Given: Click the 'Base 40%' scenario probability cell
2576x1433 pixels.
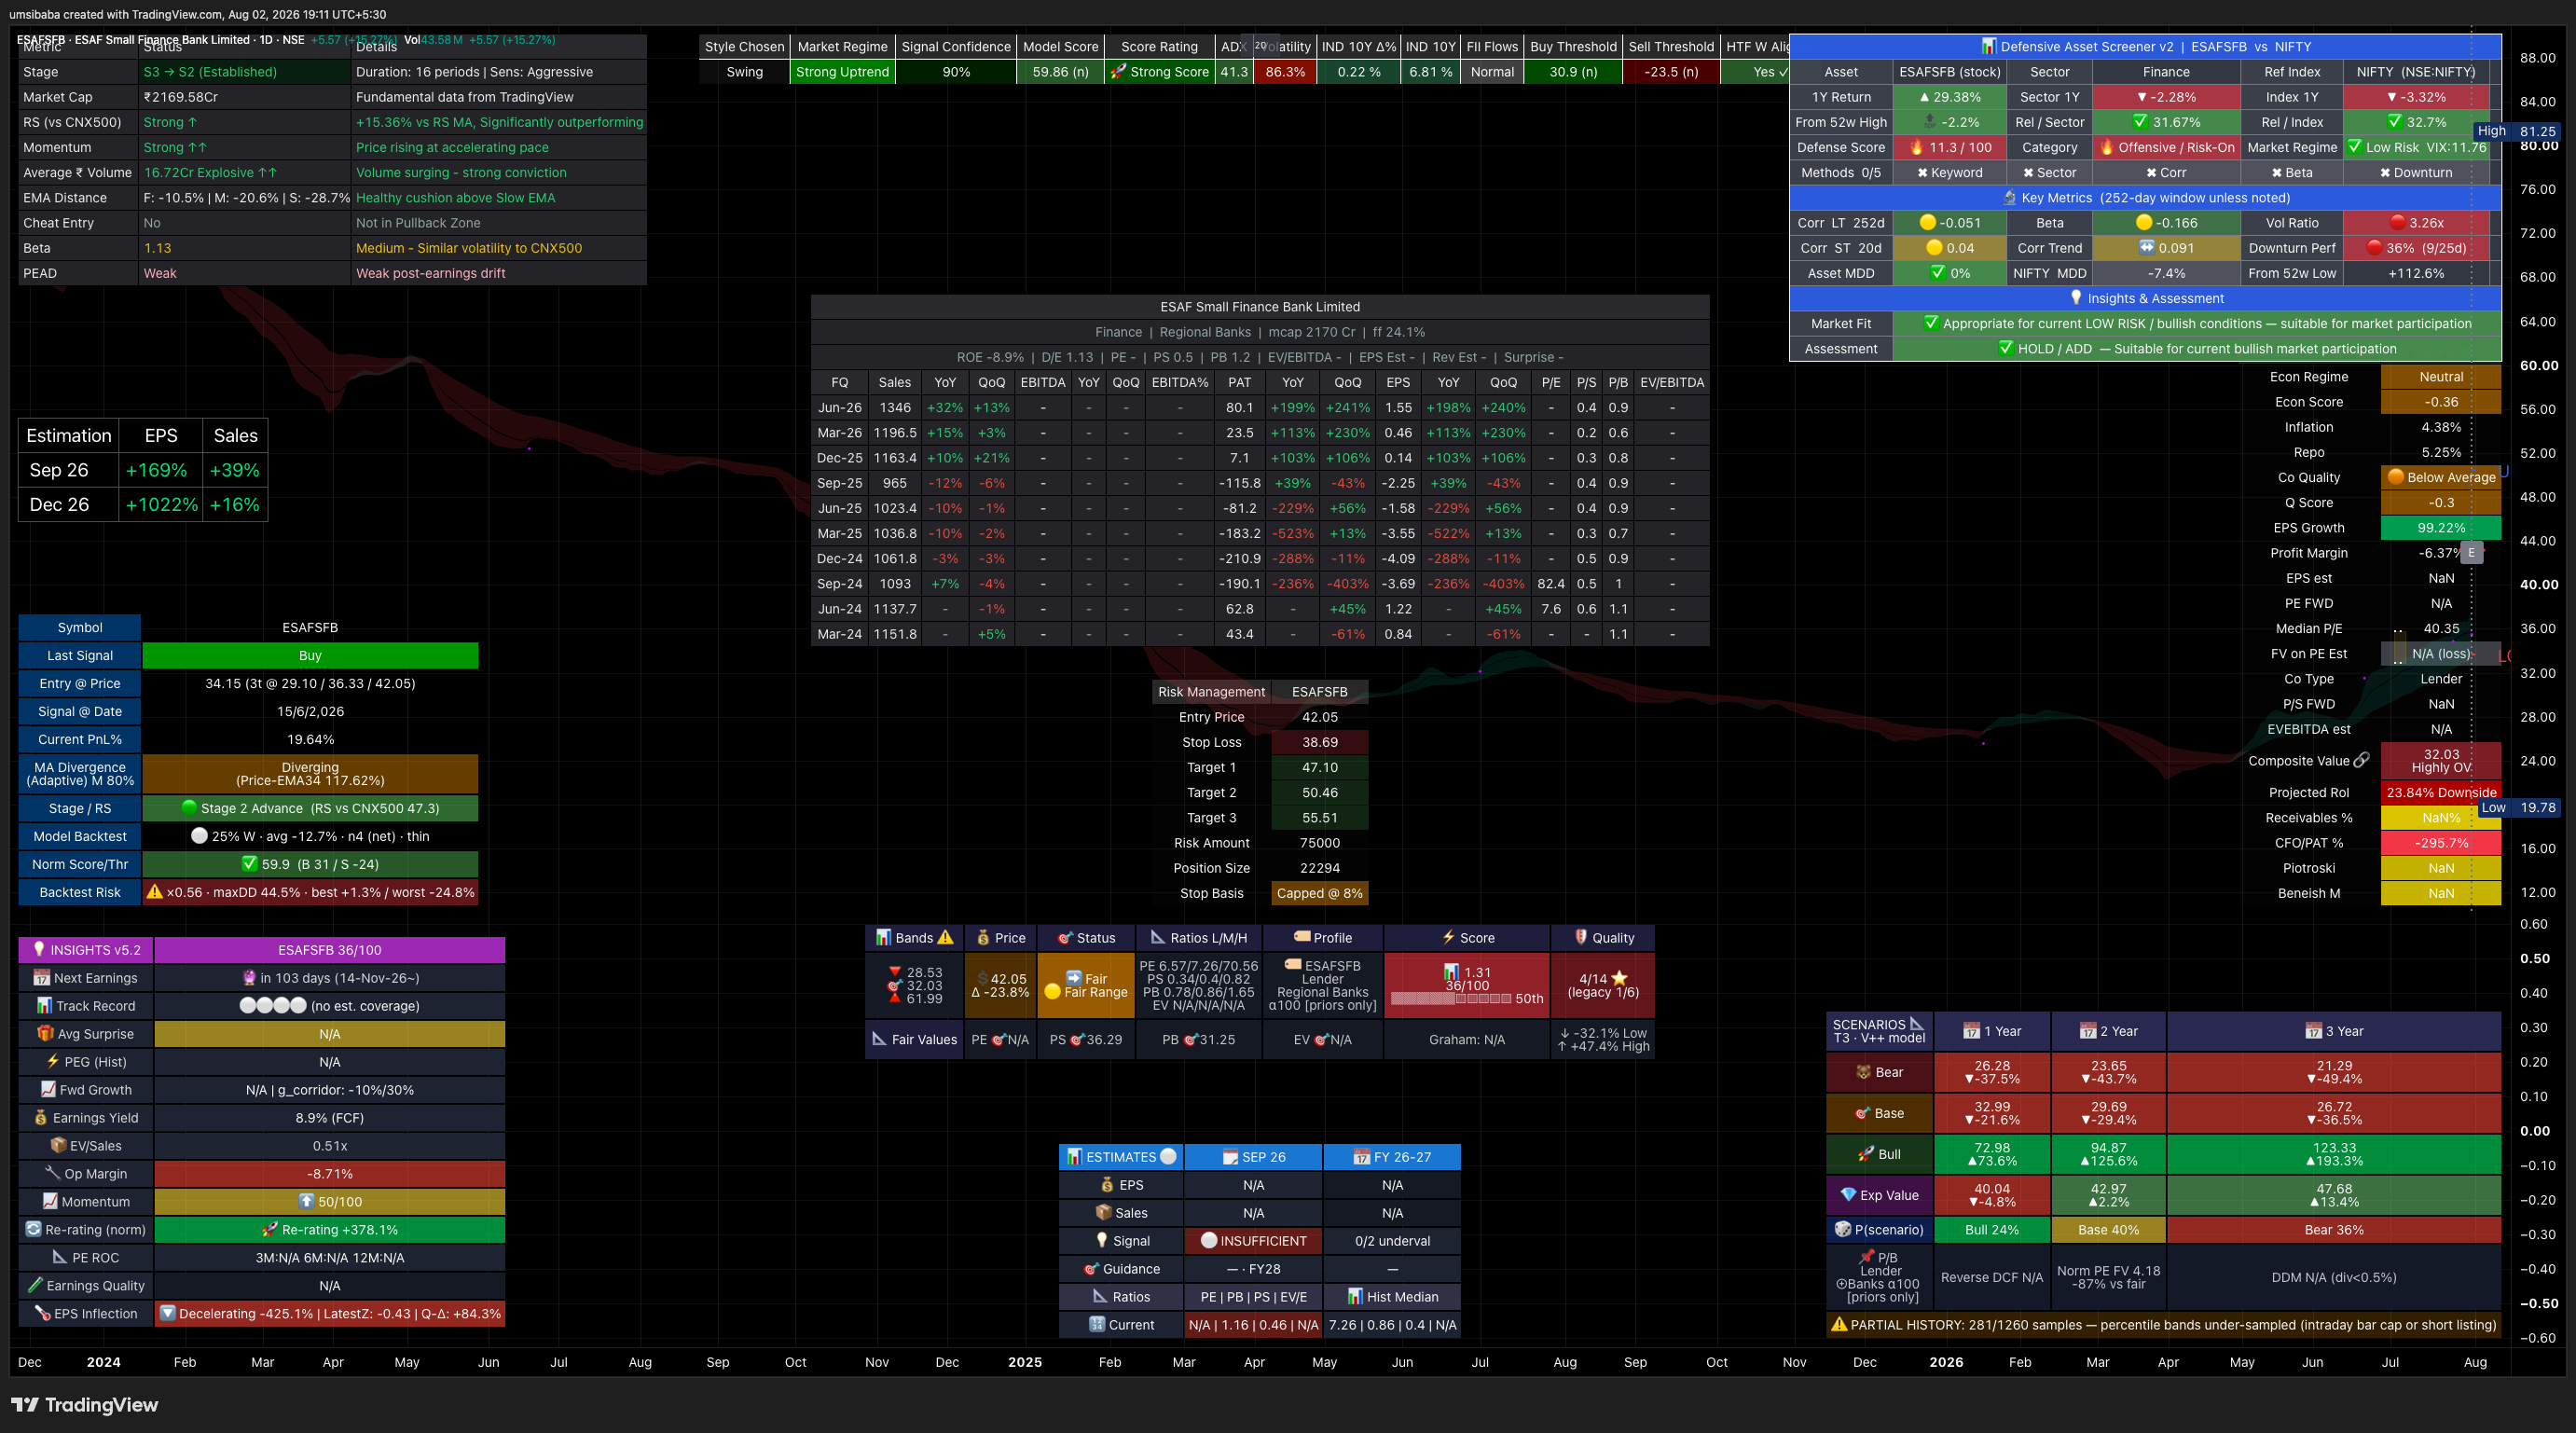Looking at the screenshot, I should point(2108,1230).
